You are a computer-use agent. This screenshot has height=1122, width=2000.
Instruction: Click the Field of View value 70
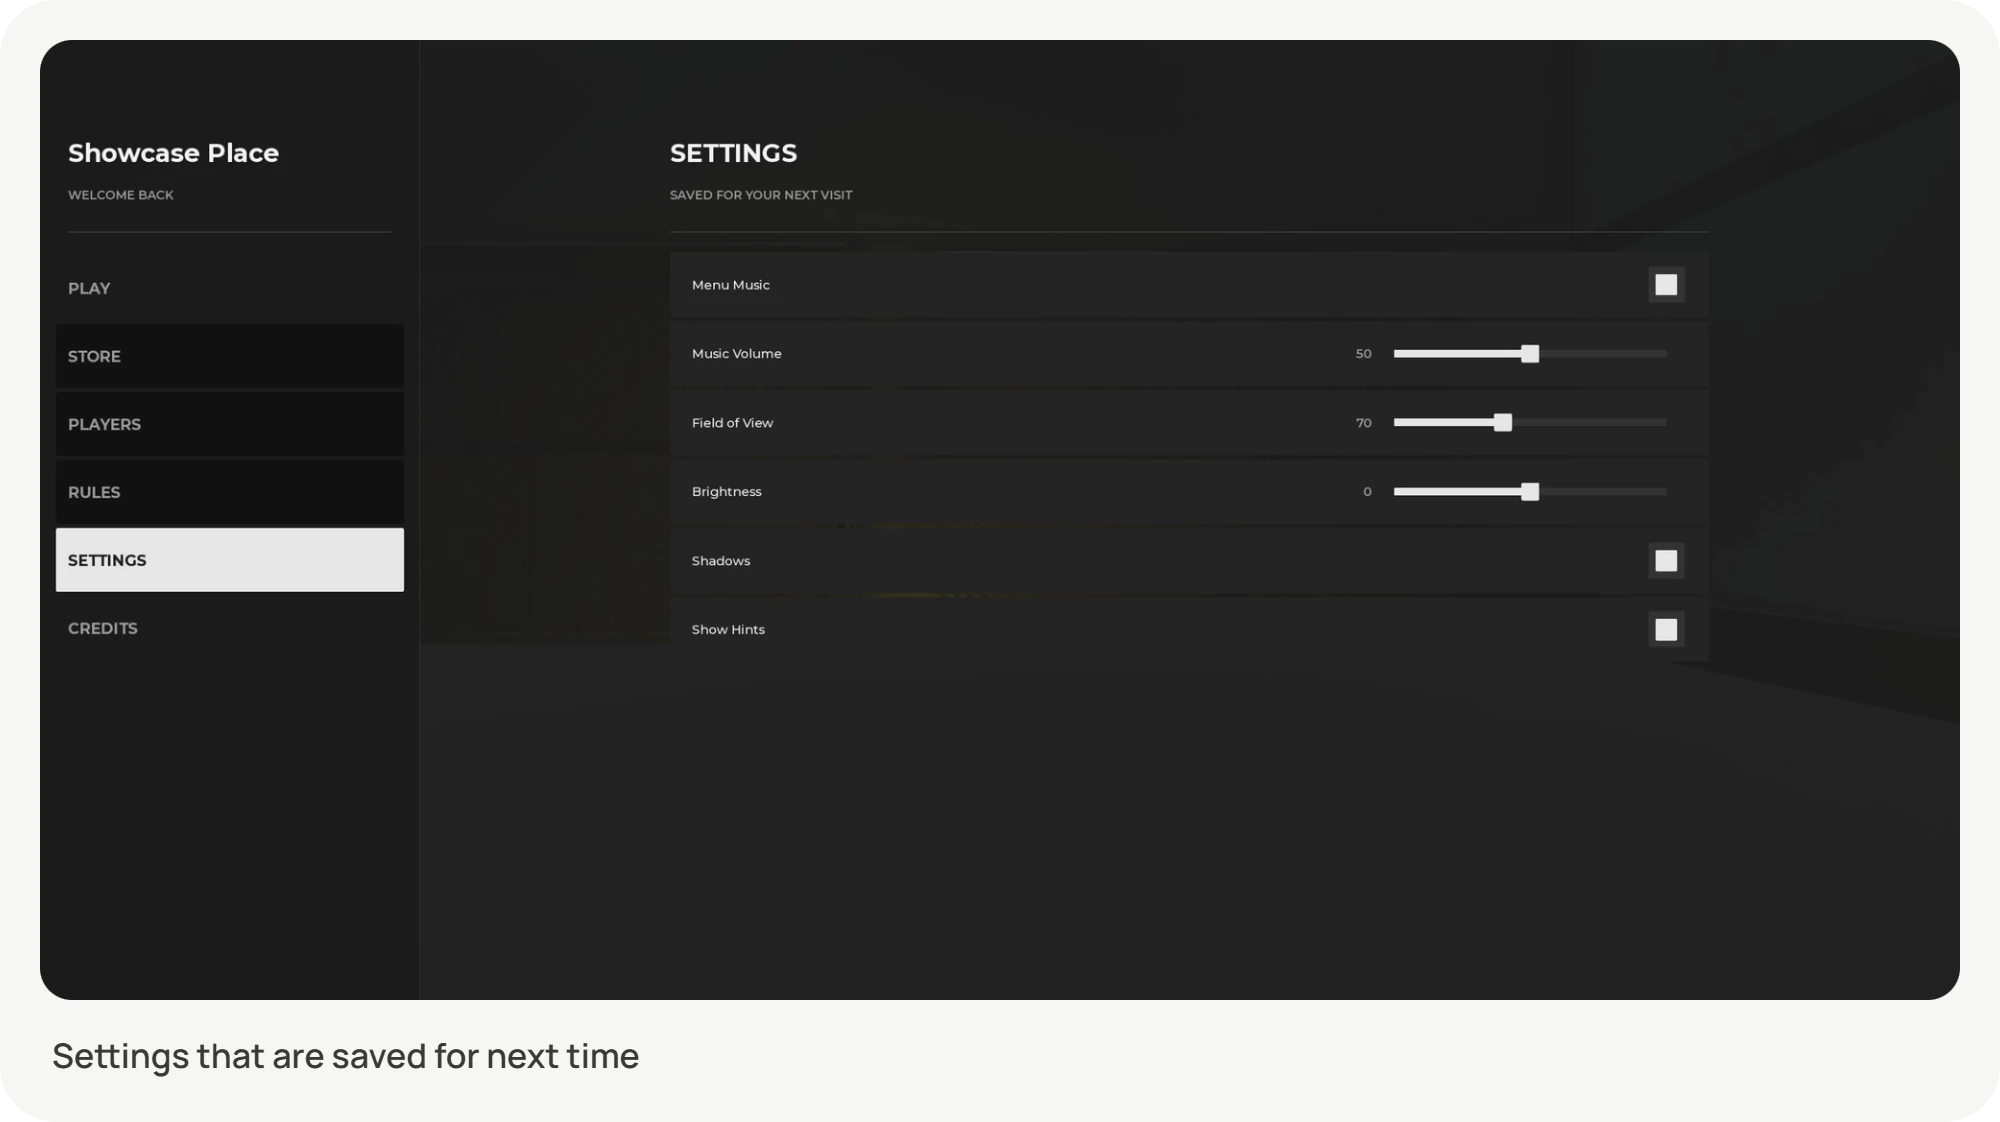1364,423
